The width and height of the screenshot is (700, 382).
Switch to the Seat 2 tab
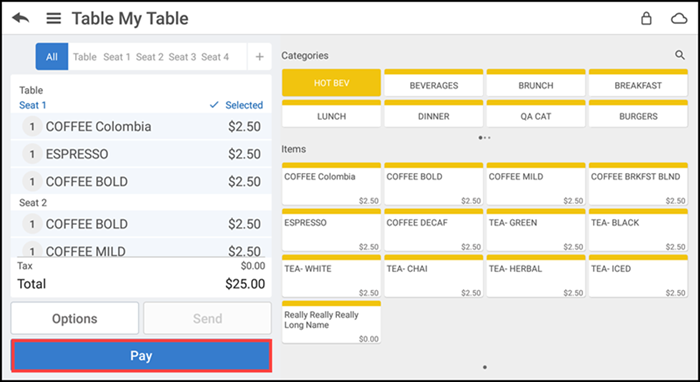(x=150, y=57)
